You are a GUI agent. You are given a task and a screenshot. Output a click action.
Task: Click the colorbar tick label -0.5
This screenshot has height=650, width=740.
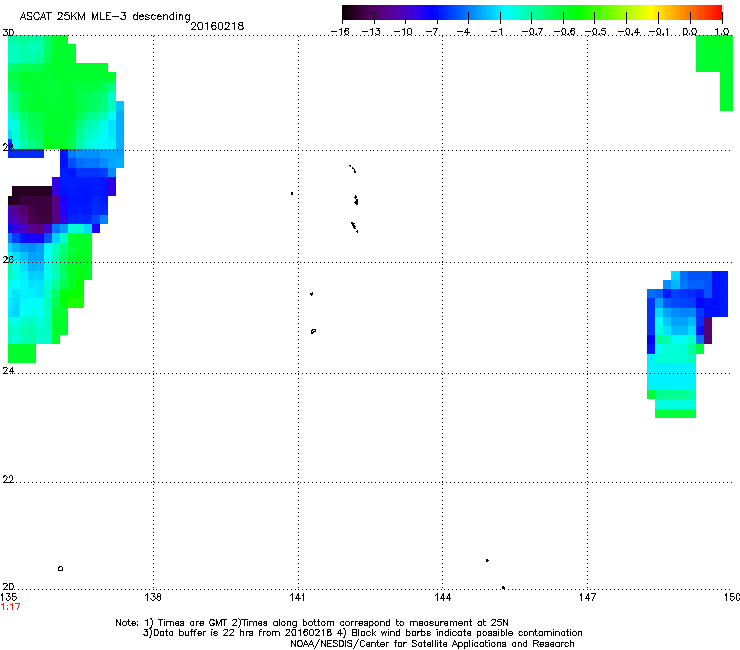[x=596, y=32]
